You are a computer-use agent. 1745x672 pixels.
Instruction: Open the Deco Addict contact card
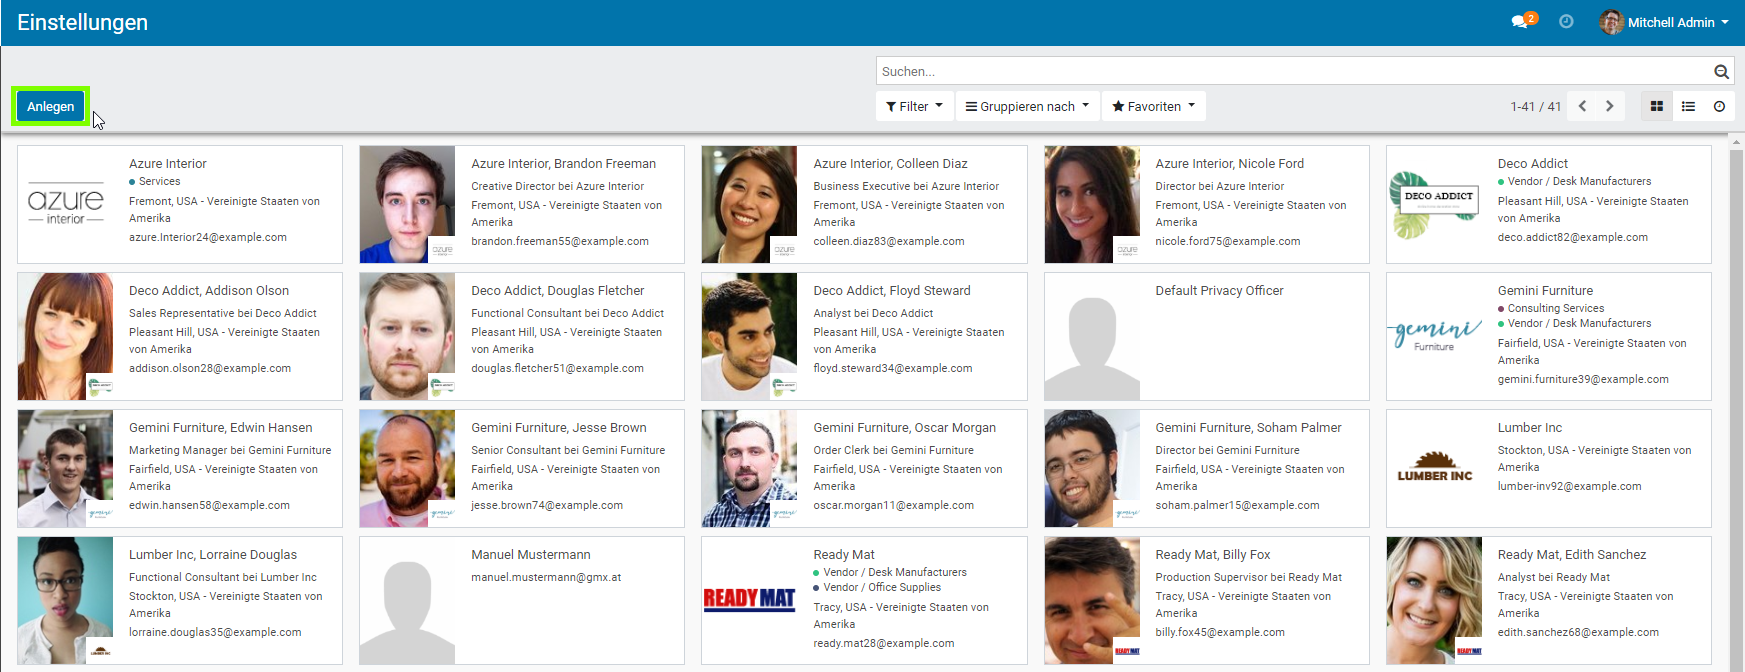point(1548,204)
